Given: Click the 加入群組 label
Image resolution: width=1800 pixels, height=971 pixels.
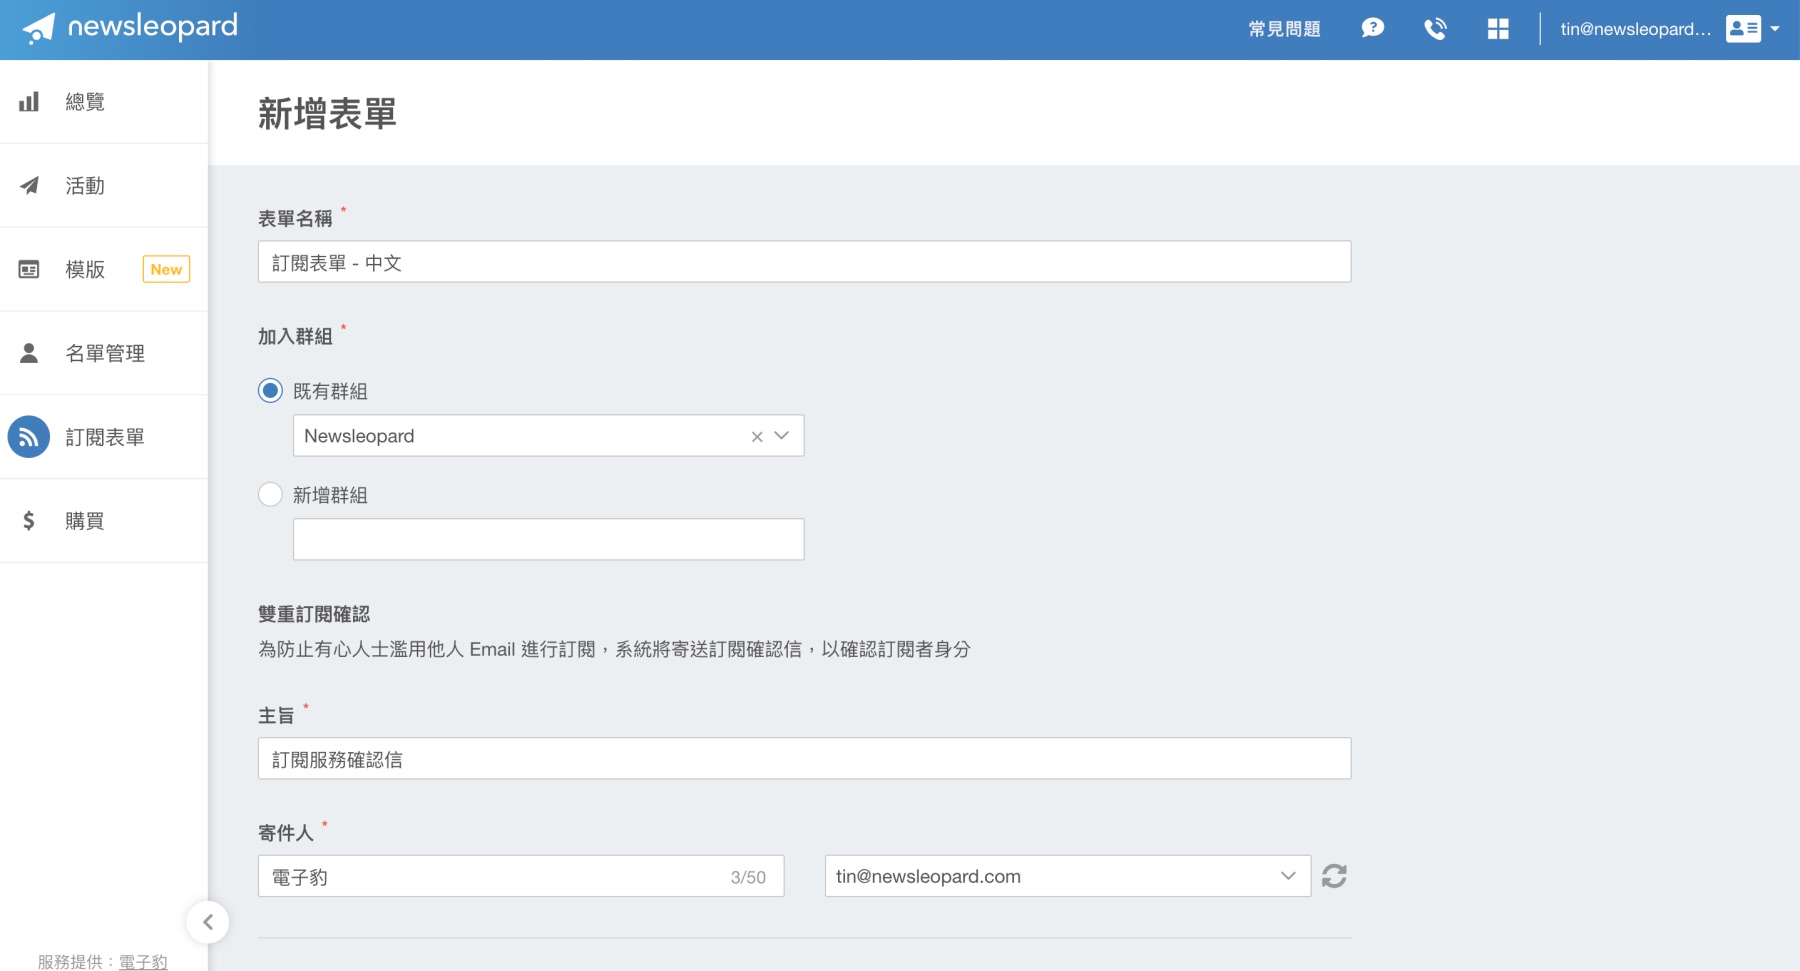Looking at the screenshot, I should coord(295,336).
